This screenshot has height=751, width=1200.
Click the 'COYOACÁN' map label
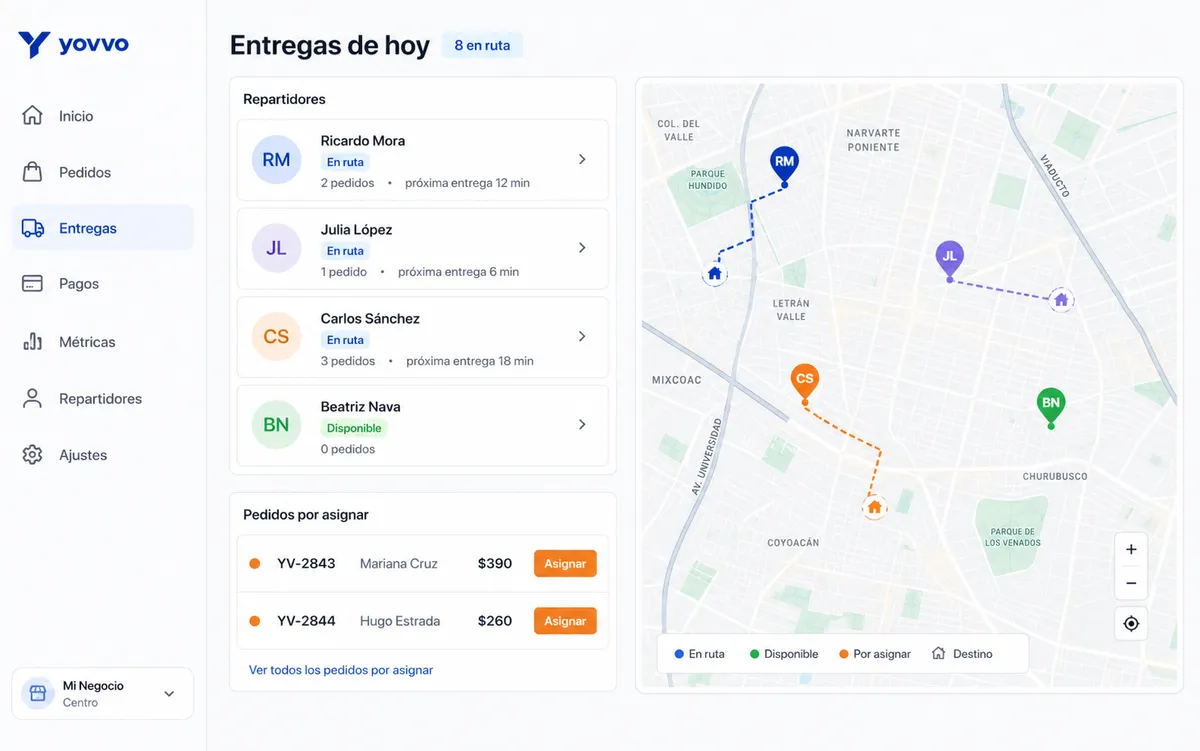coord(793,543)
